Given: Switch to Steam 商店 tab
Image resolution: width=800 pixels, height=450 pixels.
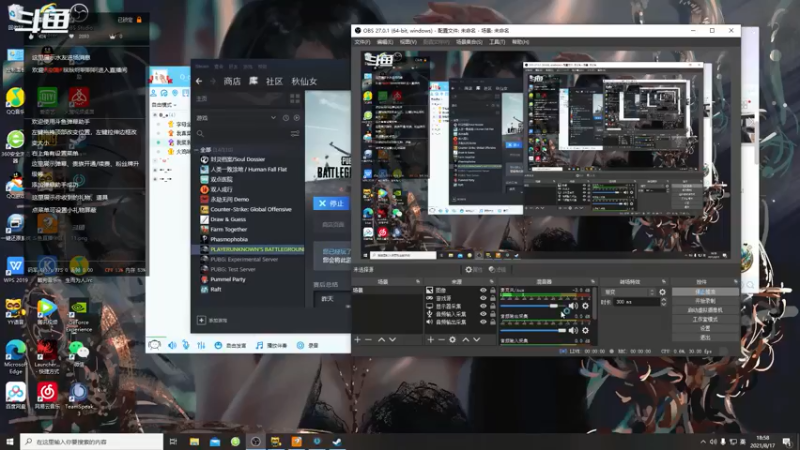Looking at the screenshot, I should tap(232, 81).
